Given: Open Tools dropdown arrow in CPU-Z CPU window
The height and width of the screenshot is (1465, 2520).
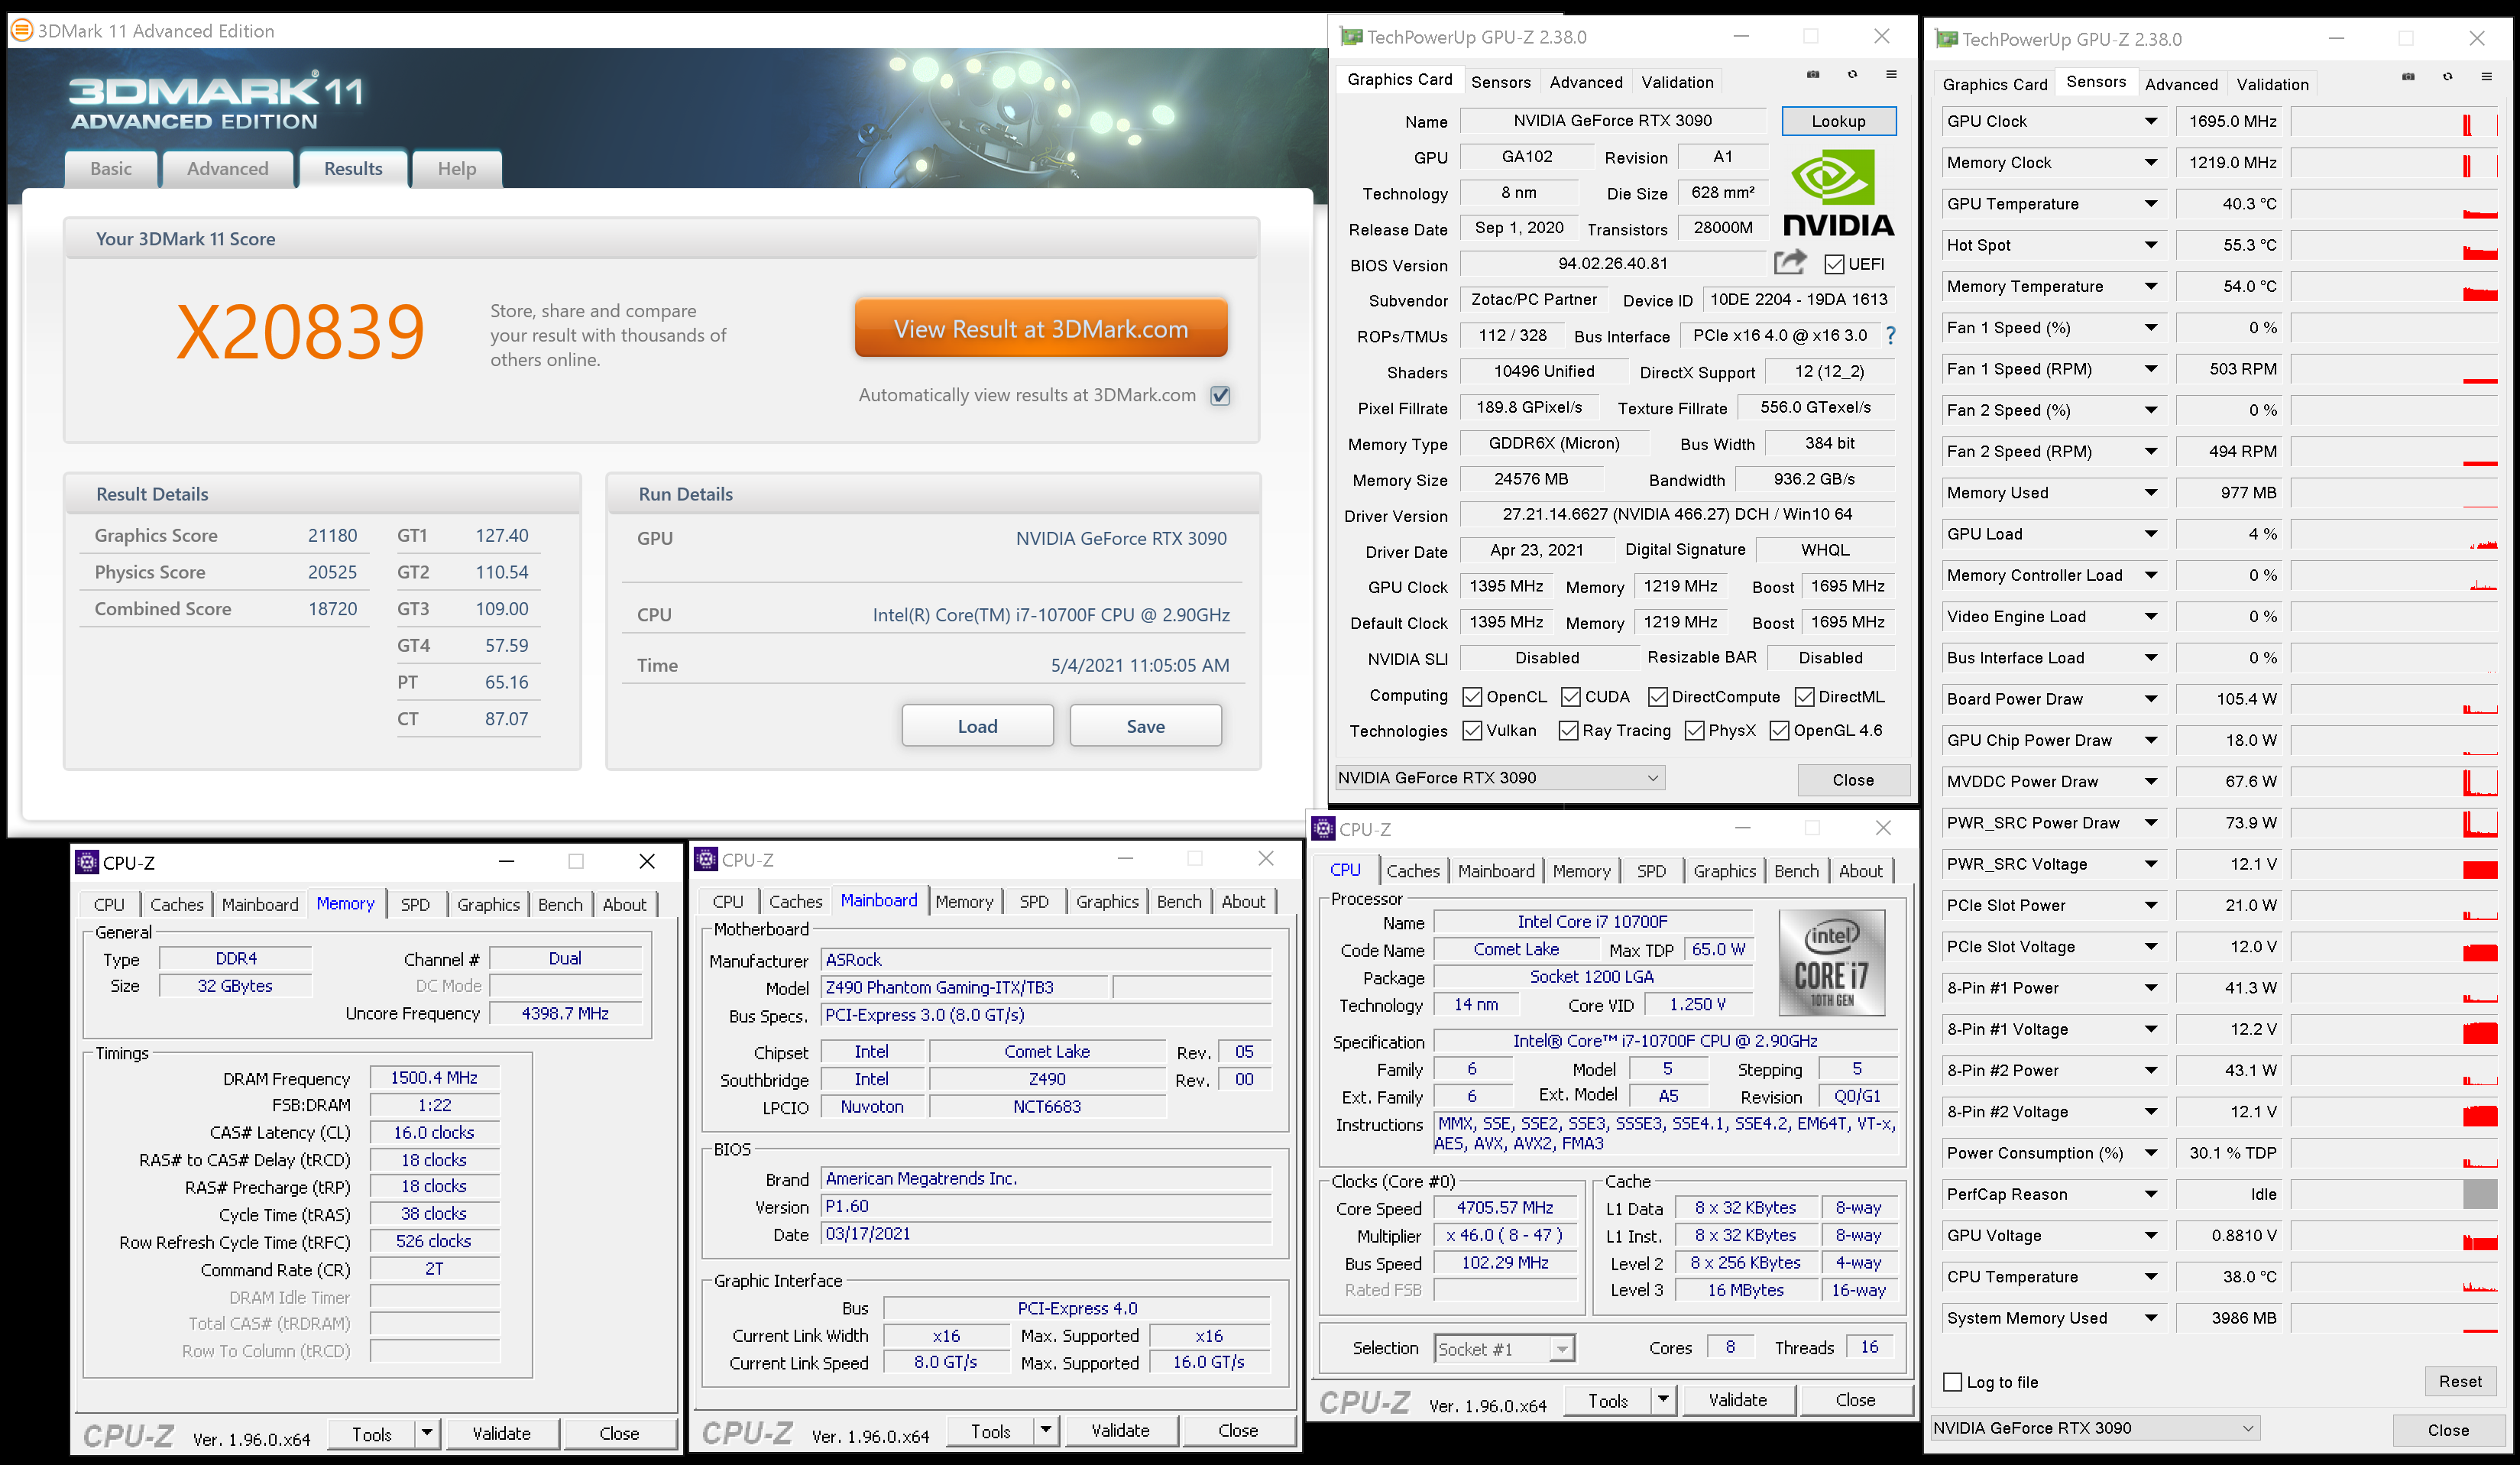Looking at the screenshot, I should tap(1663, 1400).
